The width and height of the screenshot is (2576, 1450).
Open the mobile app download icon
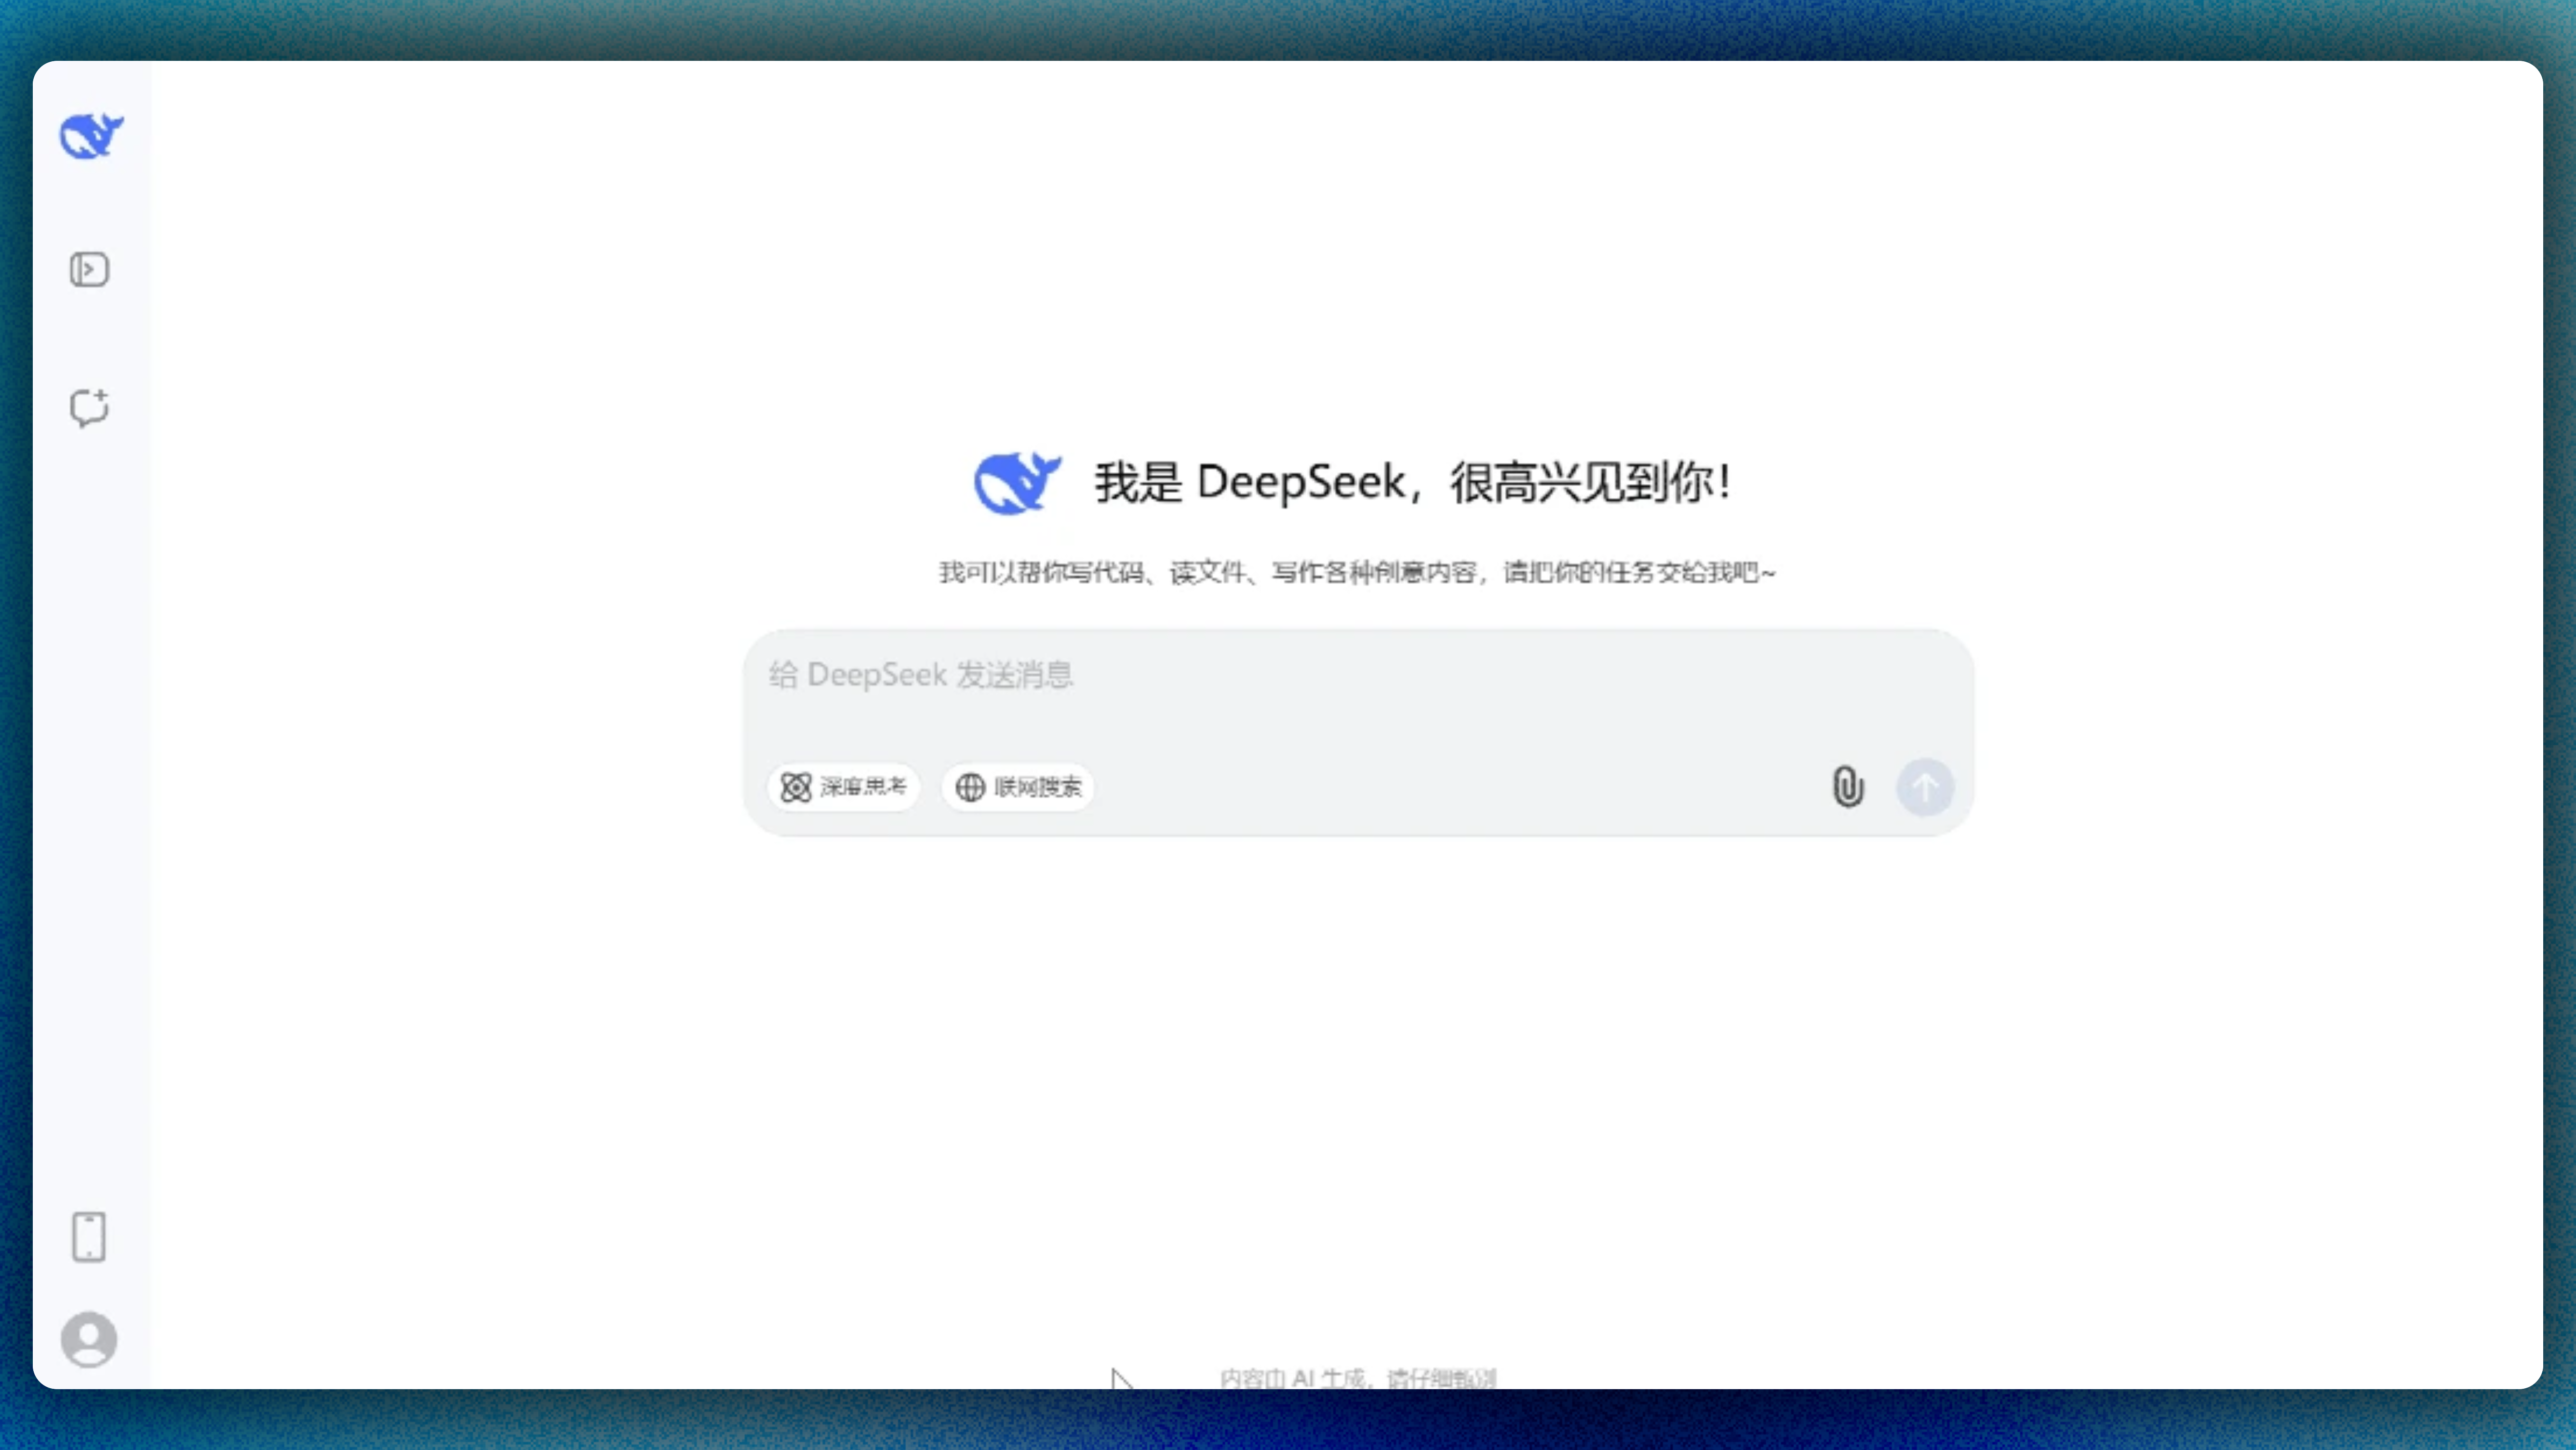point(89,1237)
